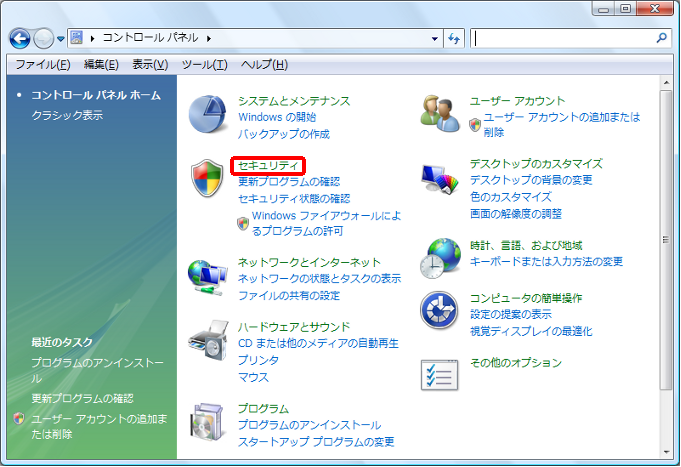Click the Clock, Language, and Region globe icon
The height and width of the screenshot is (467, 681).
pos(440,258)
